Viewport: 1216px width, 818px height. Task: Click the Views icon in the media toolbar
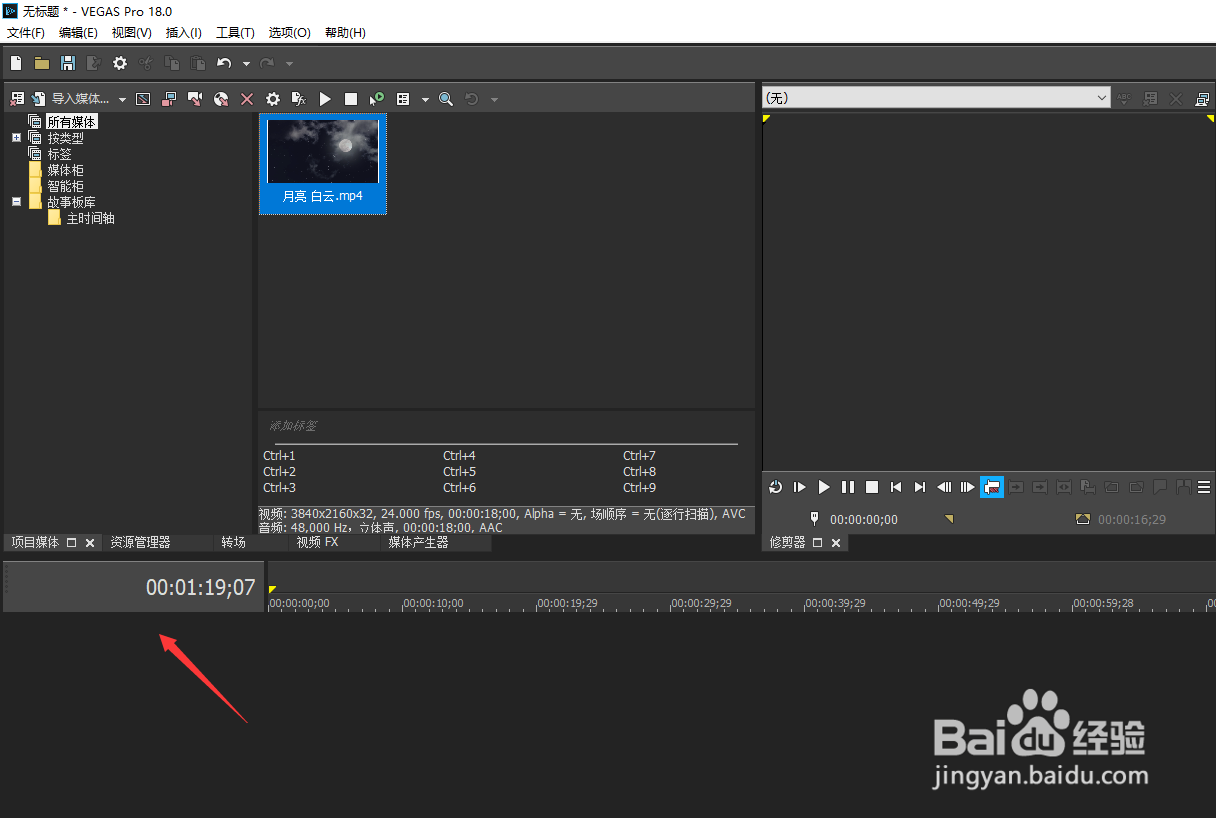click(403, 99)
